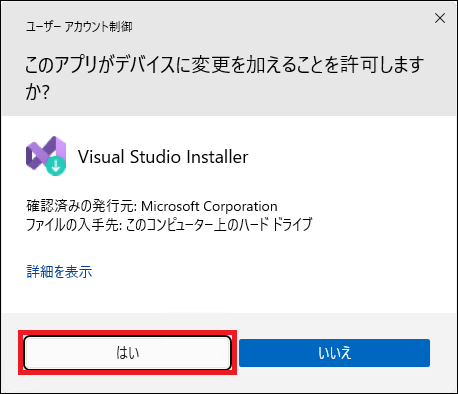Click the このアプリがデバイスに変更を question heading

(x=224, y=78)
